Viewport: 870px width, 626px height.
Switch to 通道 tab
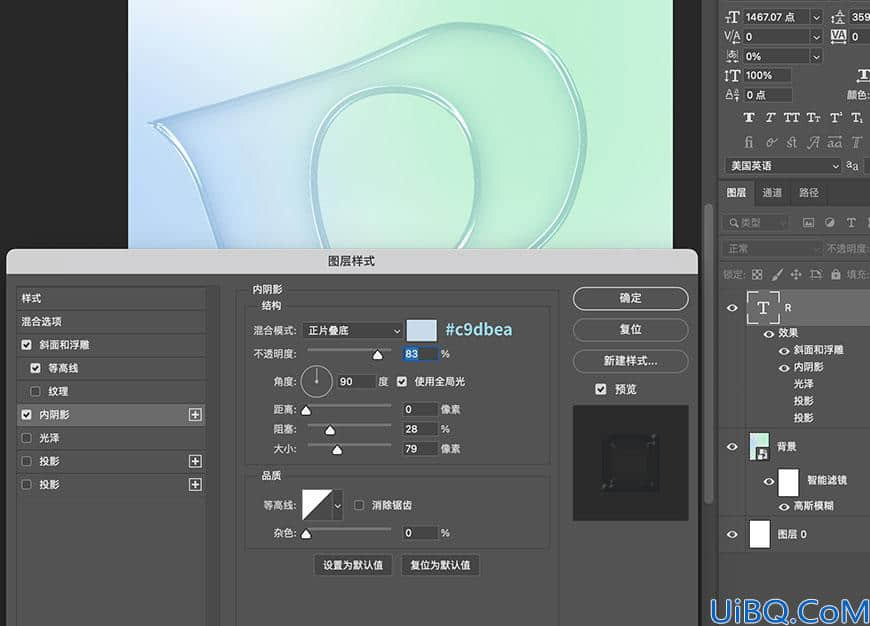click(x=772, y=193)
